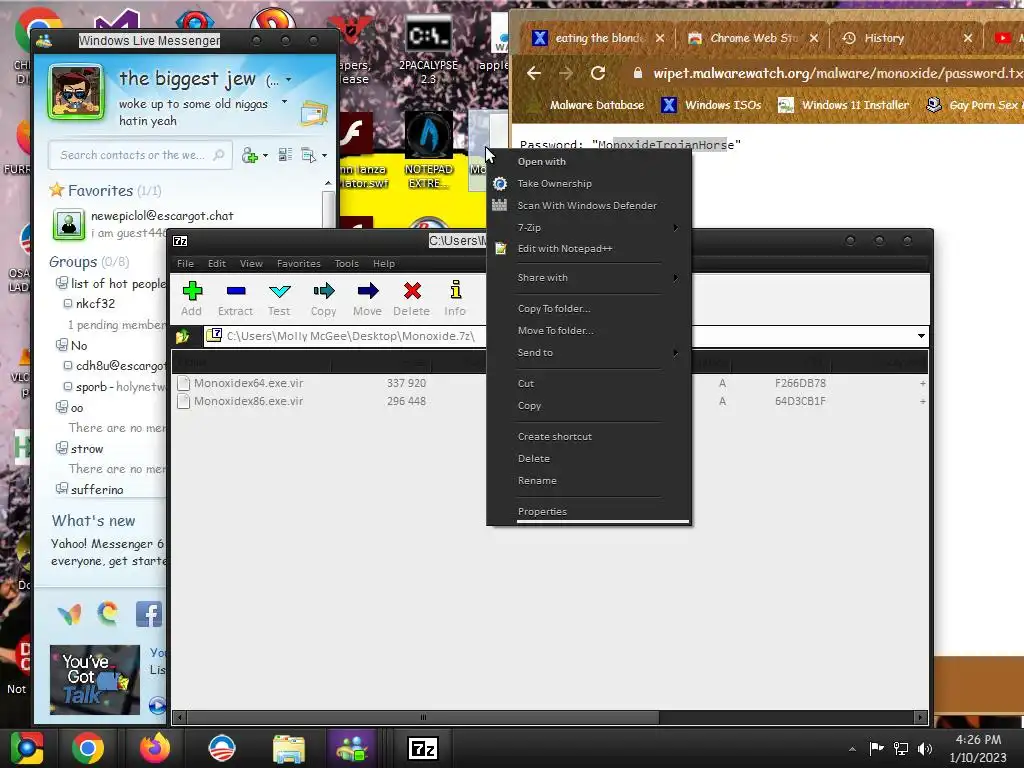Choose Rename in the context menu
Viewport: 1024px width, 768px height.
(x=537, y=481)
